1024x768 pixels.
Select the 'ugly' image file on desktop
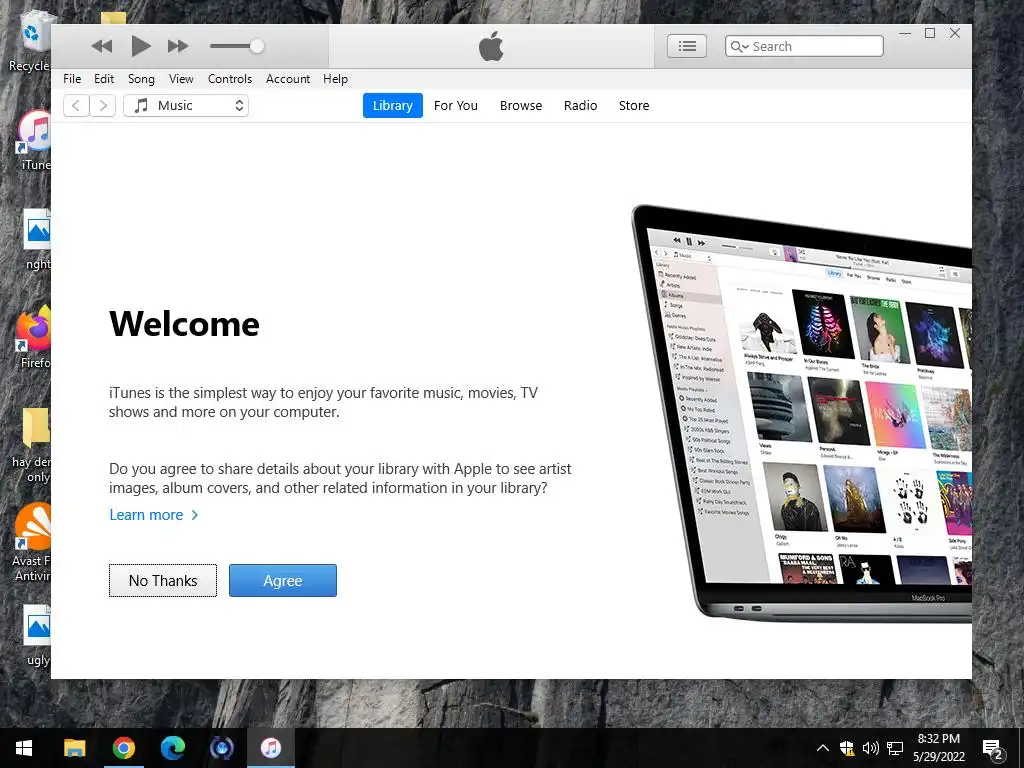(x=37, y=635)
